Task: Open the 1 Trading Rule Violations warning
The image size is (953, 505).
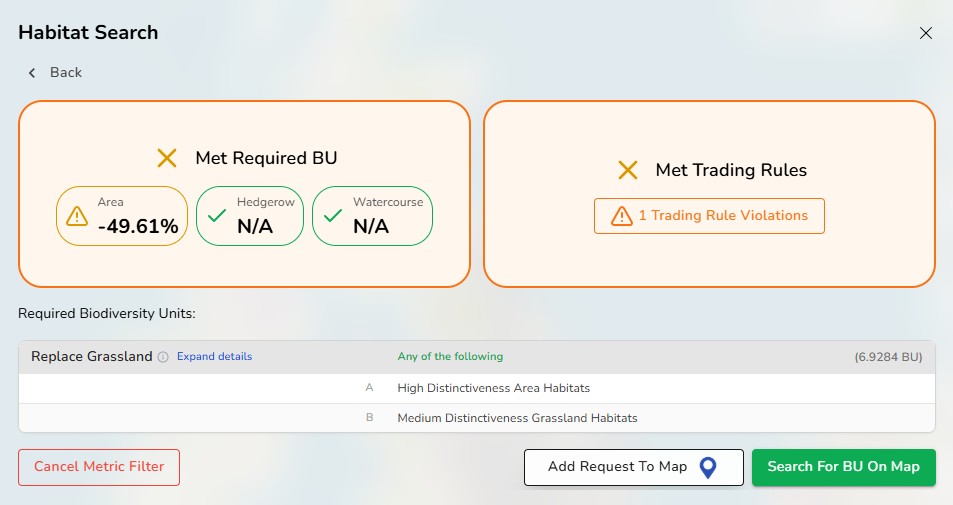Action: (x=709, y=216)
